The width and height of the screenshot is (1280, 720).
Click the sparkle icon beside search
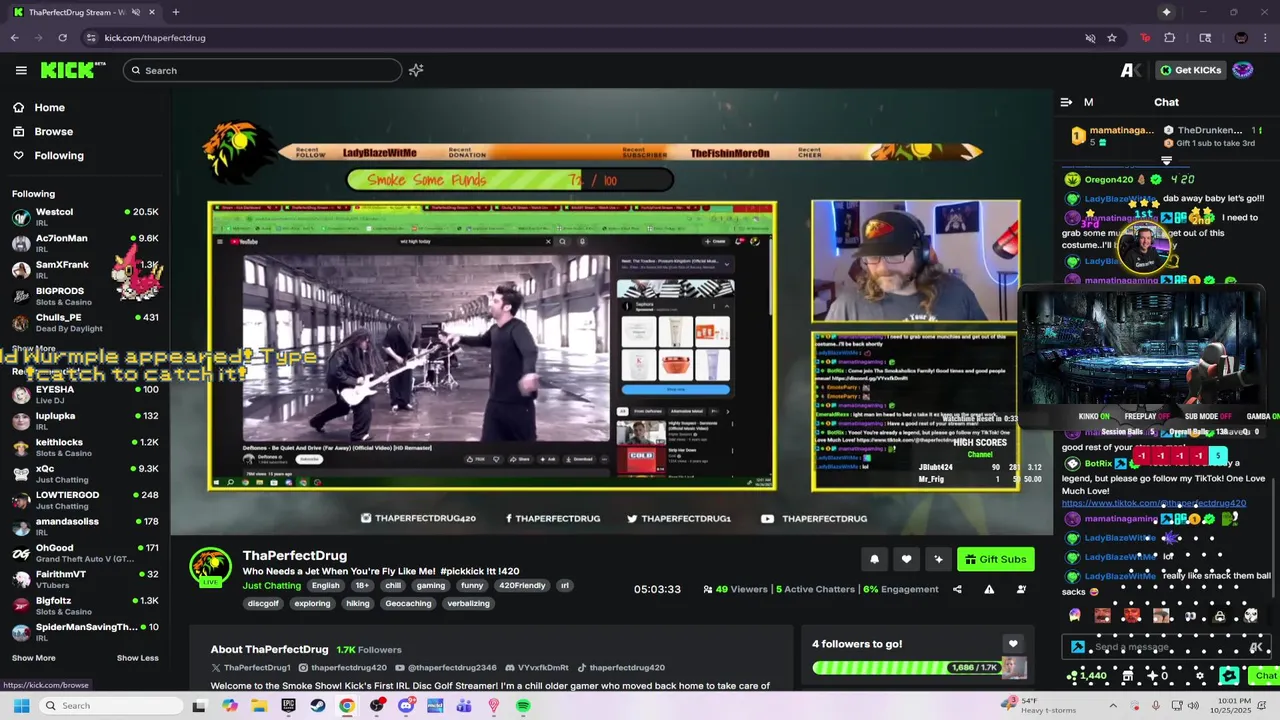(x=416, y=70)
